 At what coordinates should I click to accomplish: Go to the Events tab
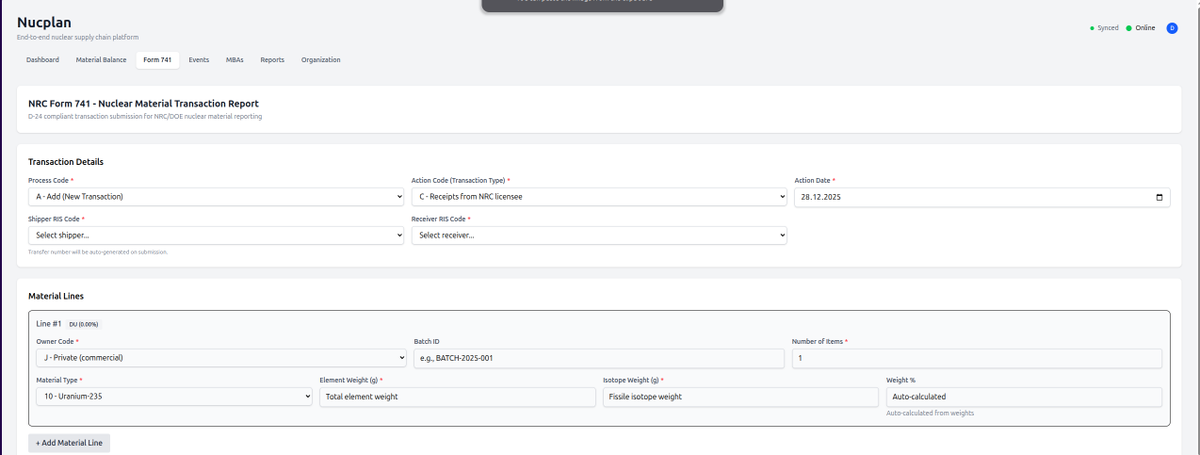coord(199,60)
